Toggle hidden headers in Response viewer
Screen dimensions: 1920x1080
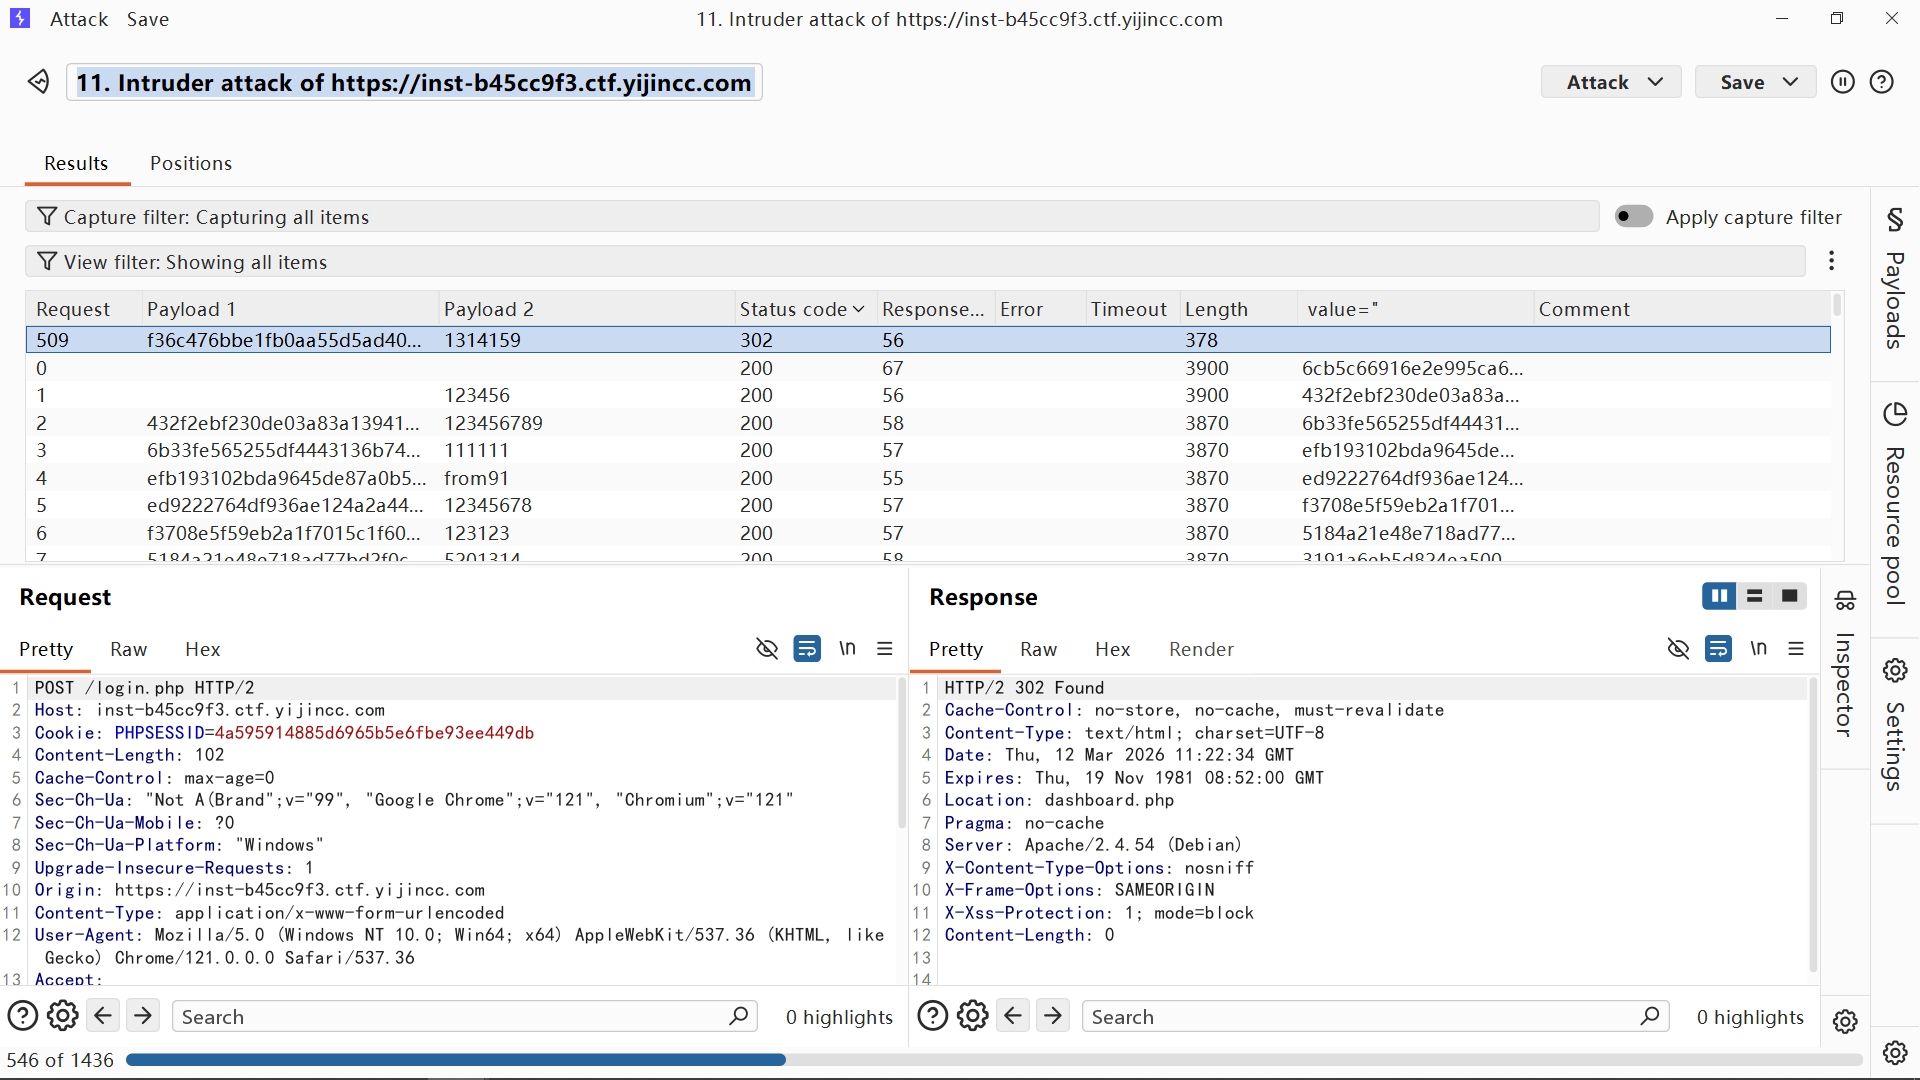click(x=1678, y=649)
